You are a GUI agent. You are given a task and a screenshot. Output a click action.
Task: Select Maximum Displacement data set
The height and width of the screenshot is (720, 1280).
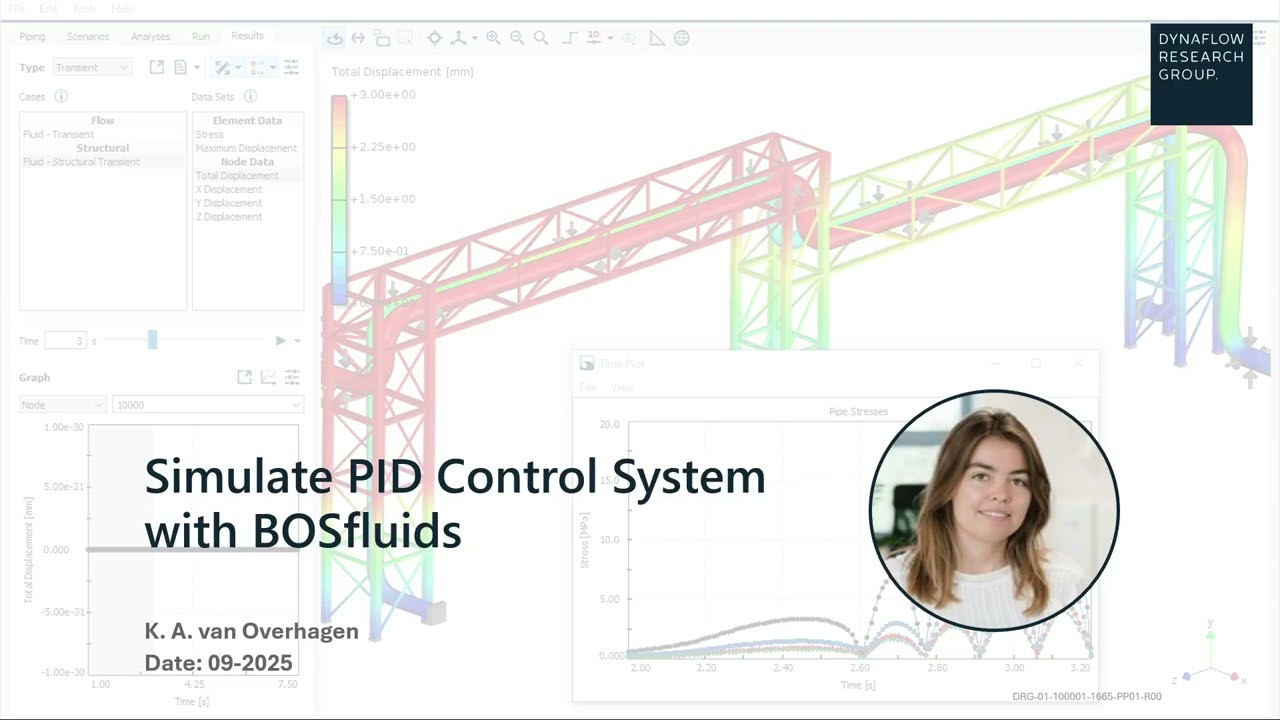click(x=248, y=148)
